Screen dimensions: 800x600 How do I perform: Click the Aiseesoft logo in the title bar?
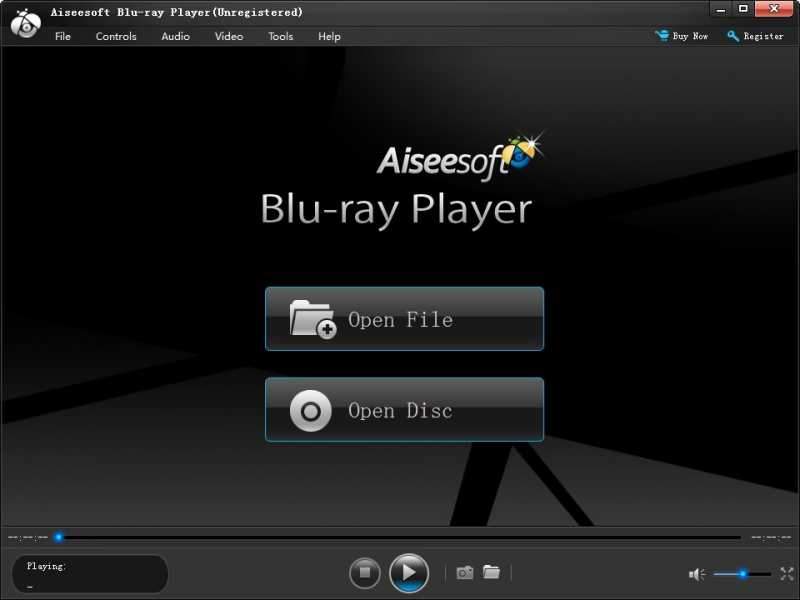[x=23, y=11]
